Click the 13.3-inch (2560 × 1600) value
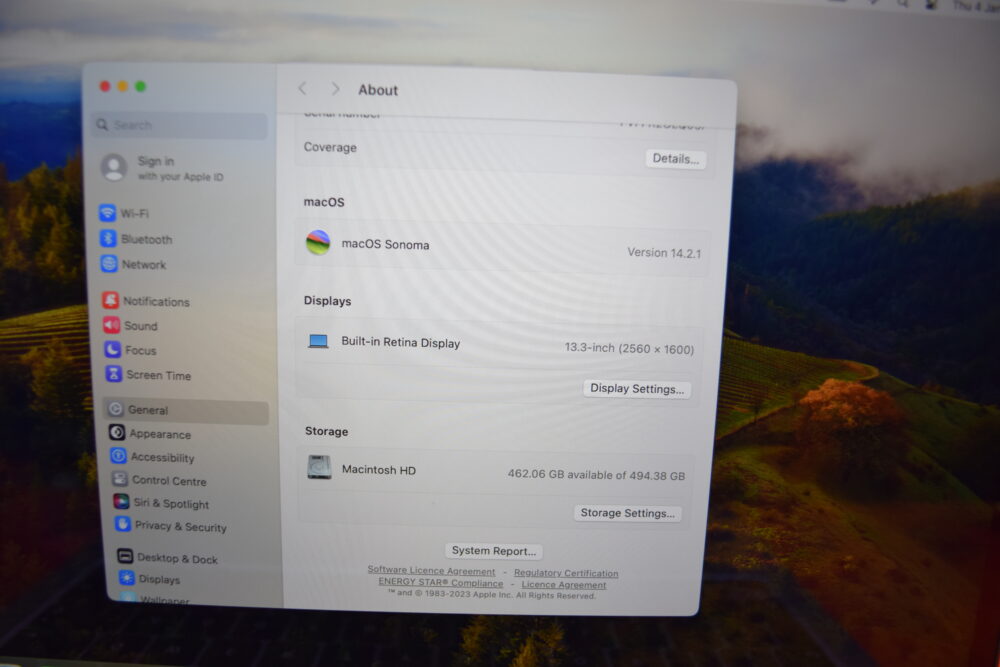 click(629, 348)
